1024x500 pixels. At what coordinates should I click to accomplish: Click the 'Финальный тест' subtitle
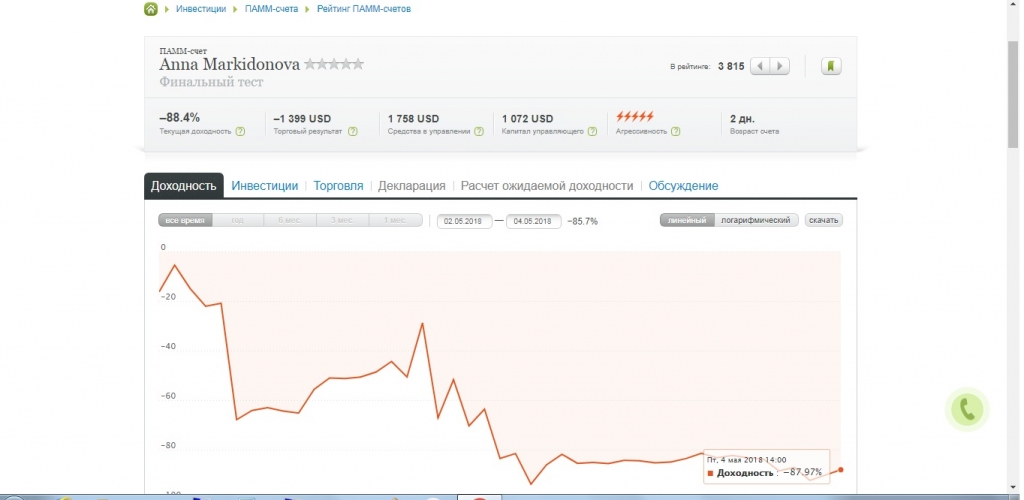tap(212, 82)
